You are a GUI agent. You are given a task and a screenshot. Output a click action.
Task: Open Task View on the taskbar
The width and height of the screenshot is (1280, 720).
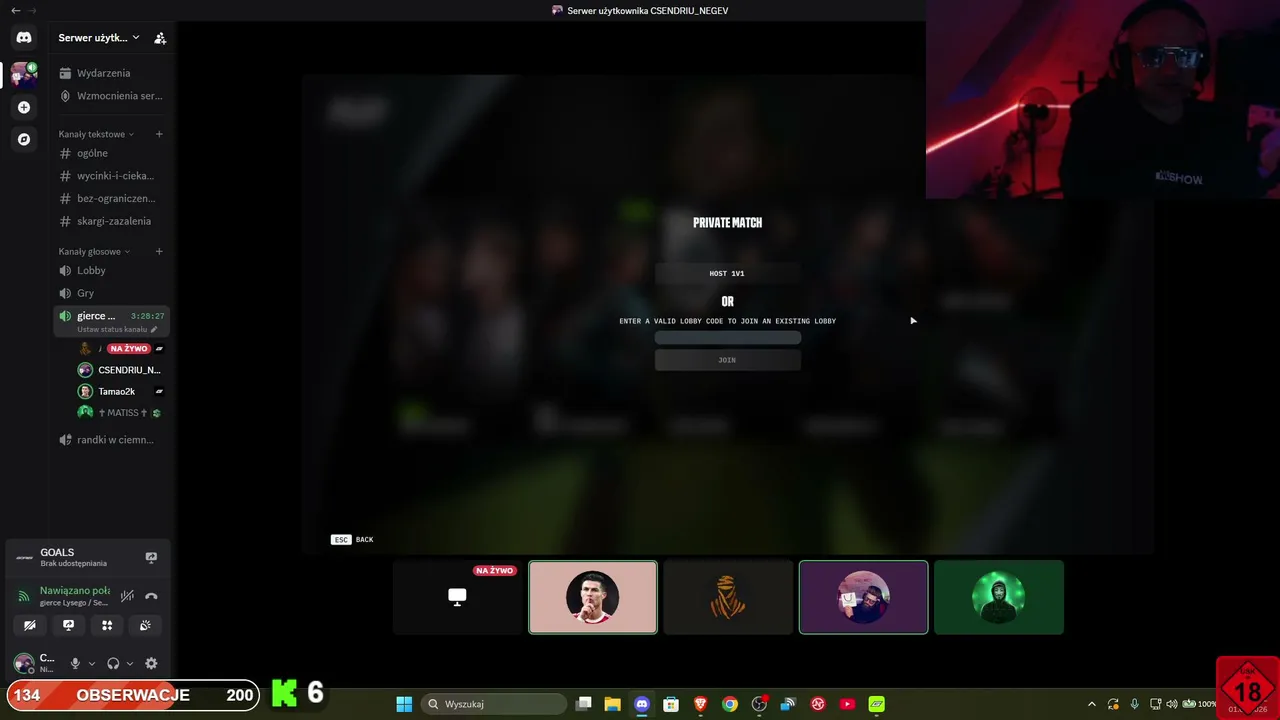(x=584, y=704)
